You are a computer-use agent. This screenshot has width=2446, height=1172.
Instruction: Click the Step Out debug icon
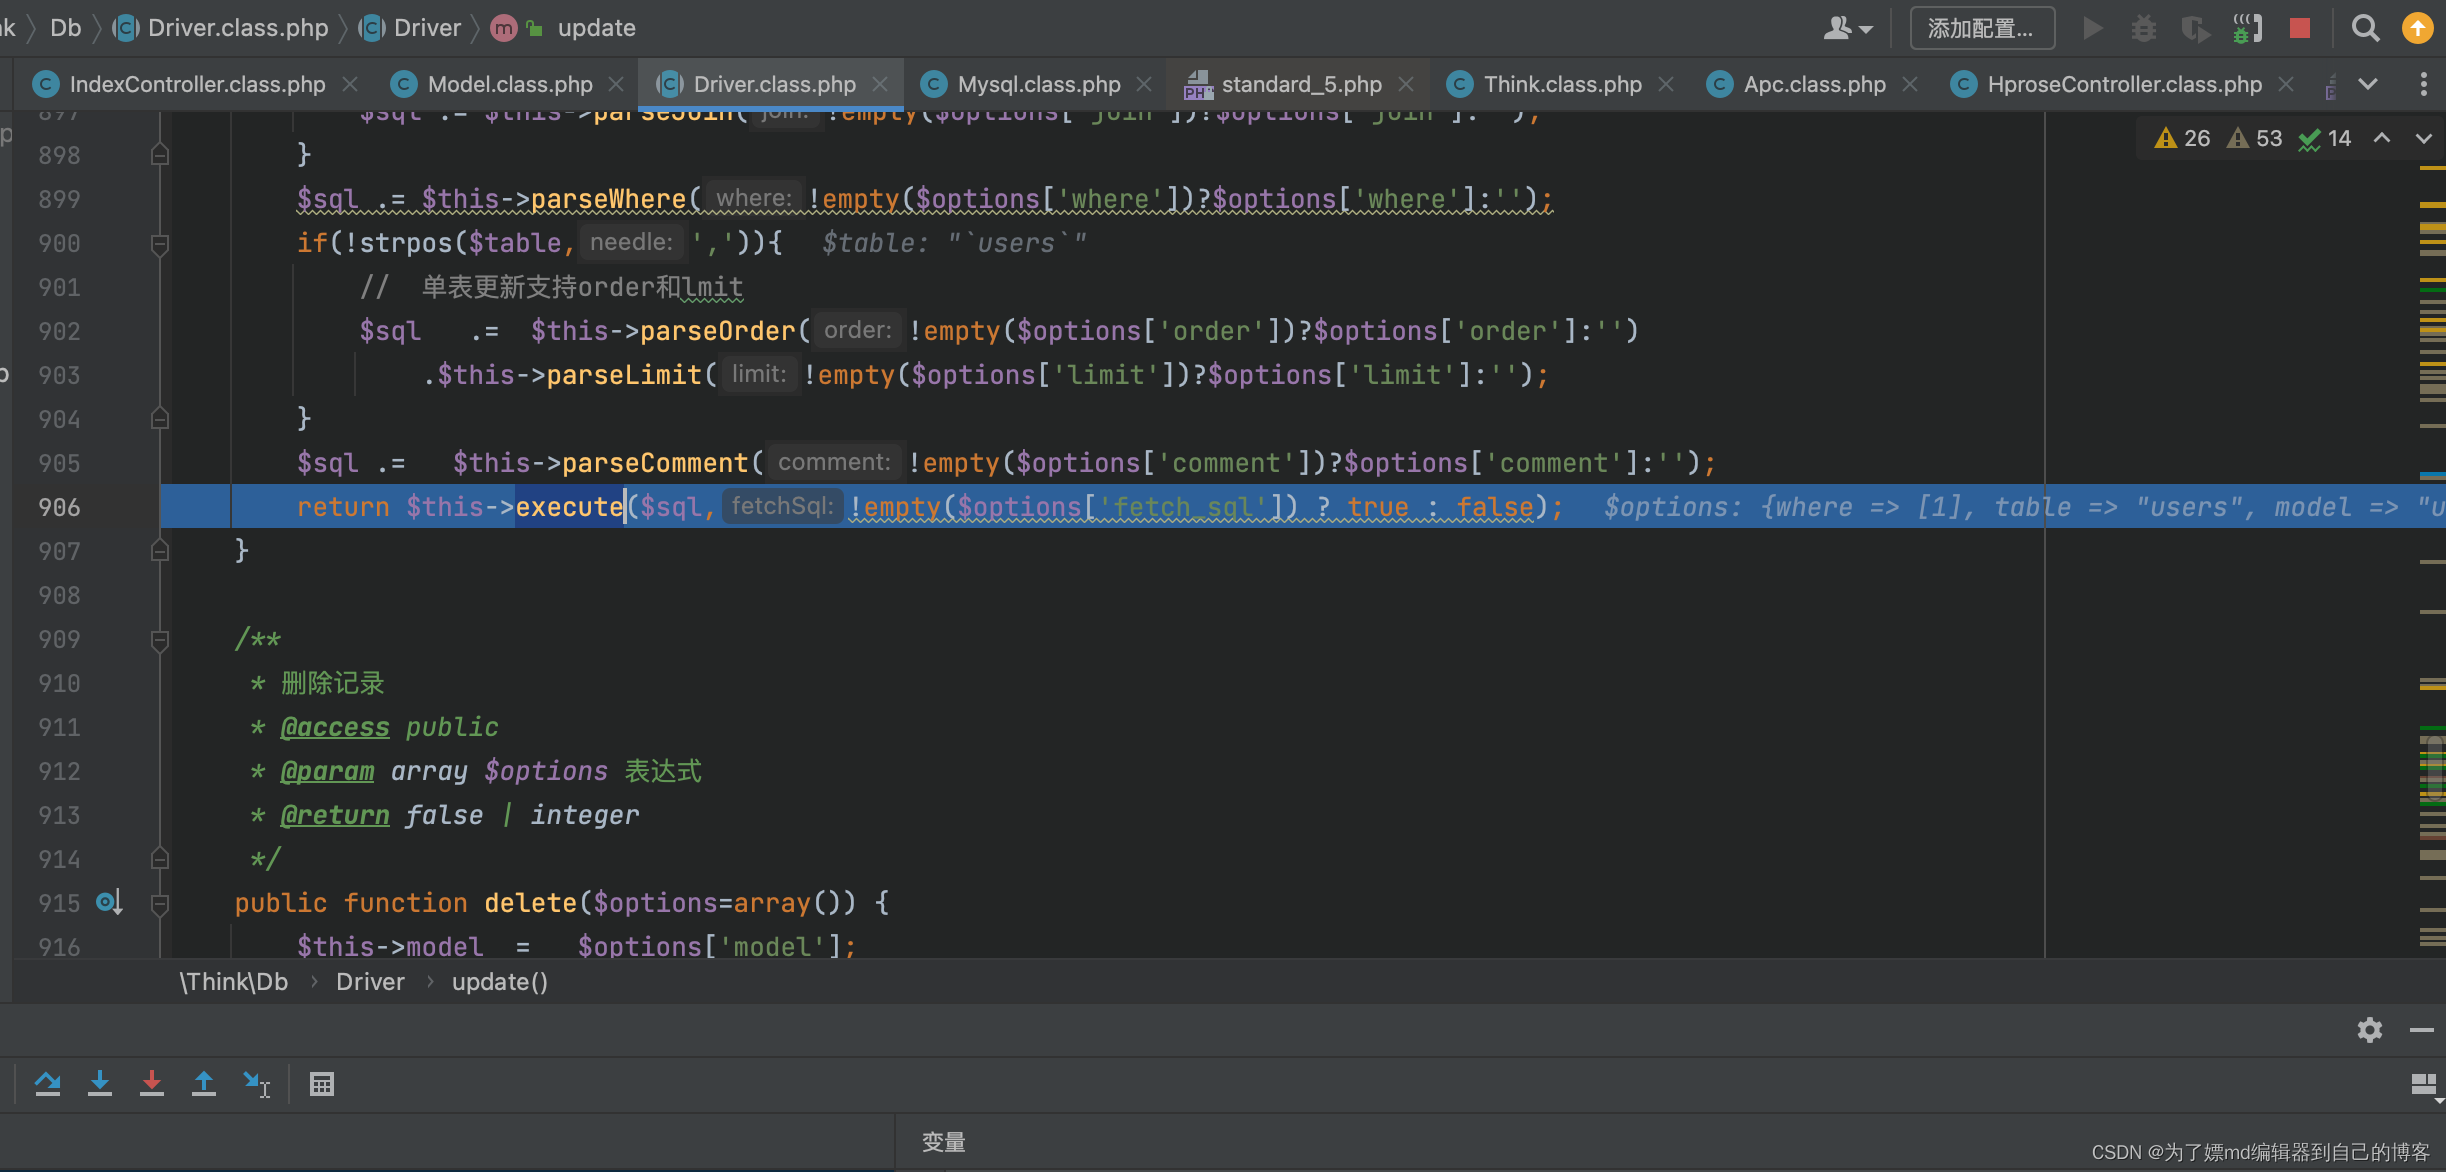(x=204, y=1083)
